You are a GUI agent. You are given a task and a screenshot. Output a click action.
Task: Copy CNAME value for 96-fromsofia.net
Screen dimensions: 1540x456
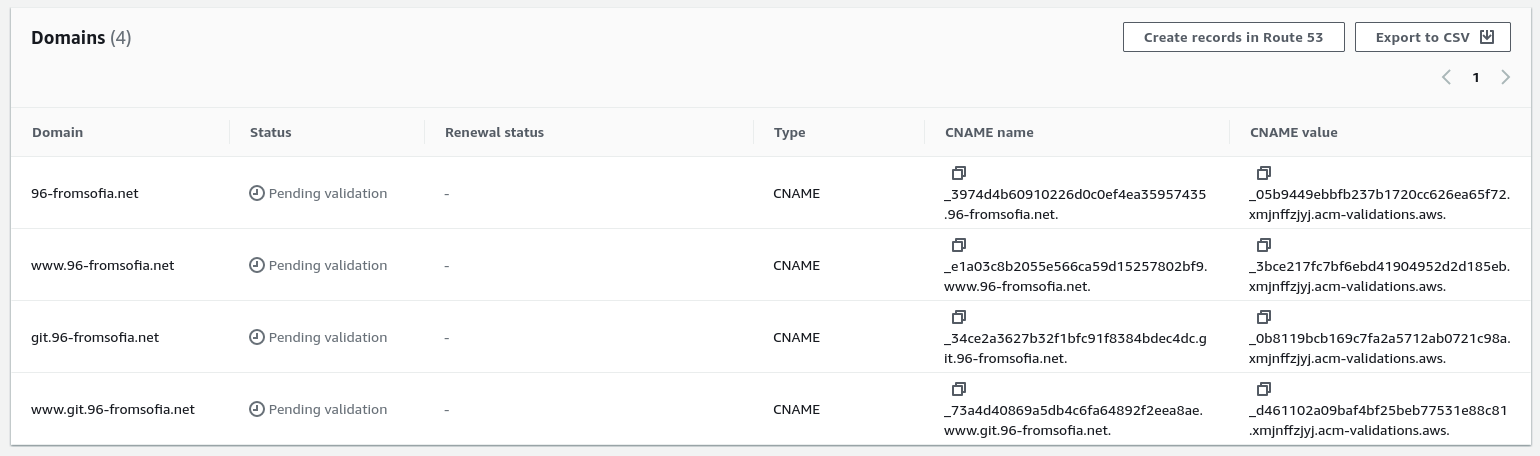(1264, 173)
